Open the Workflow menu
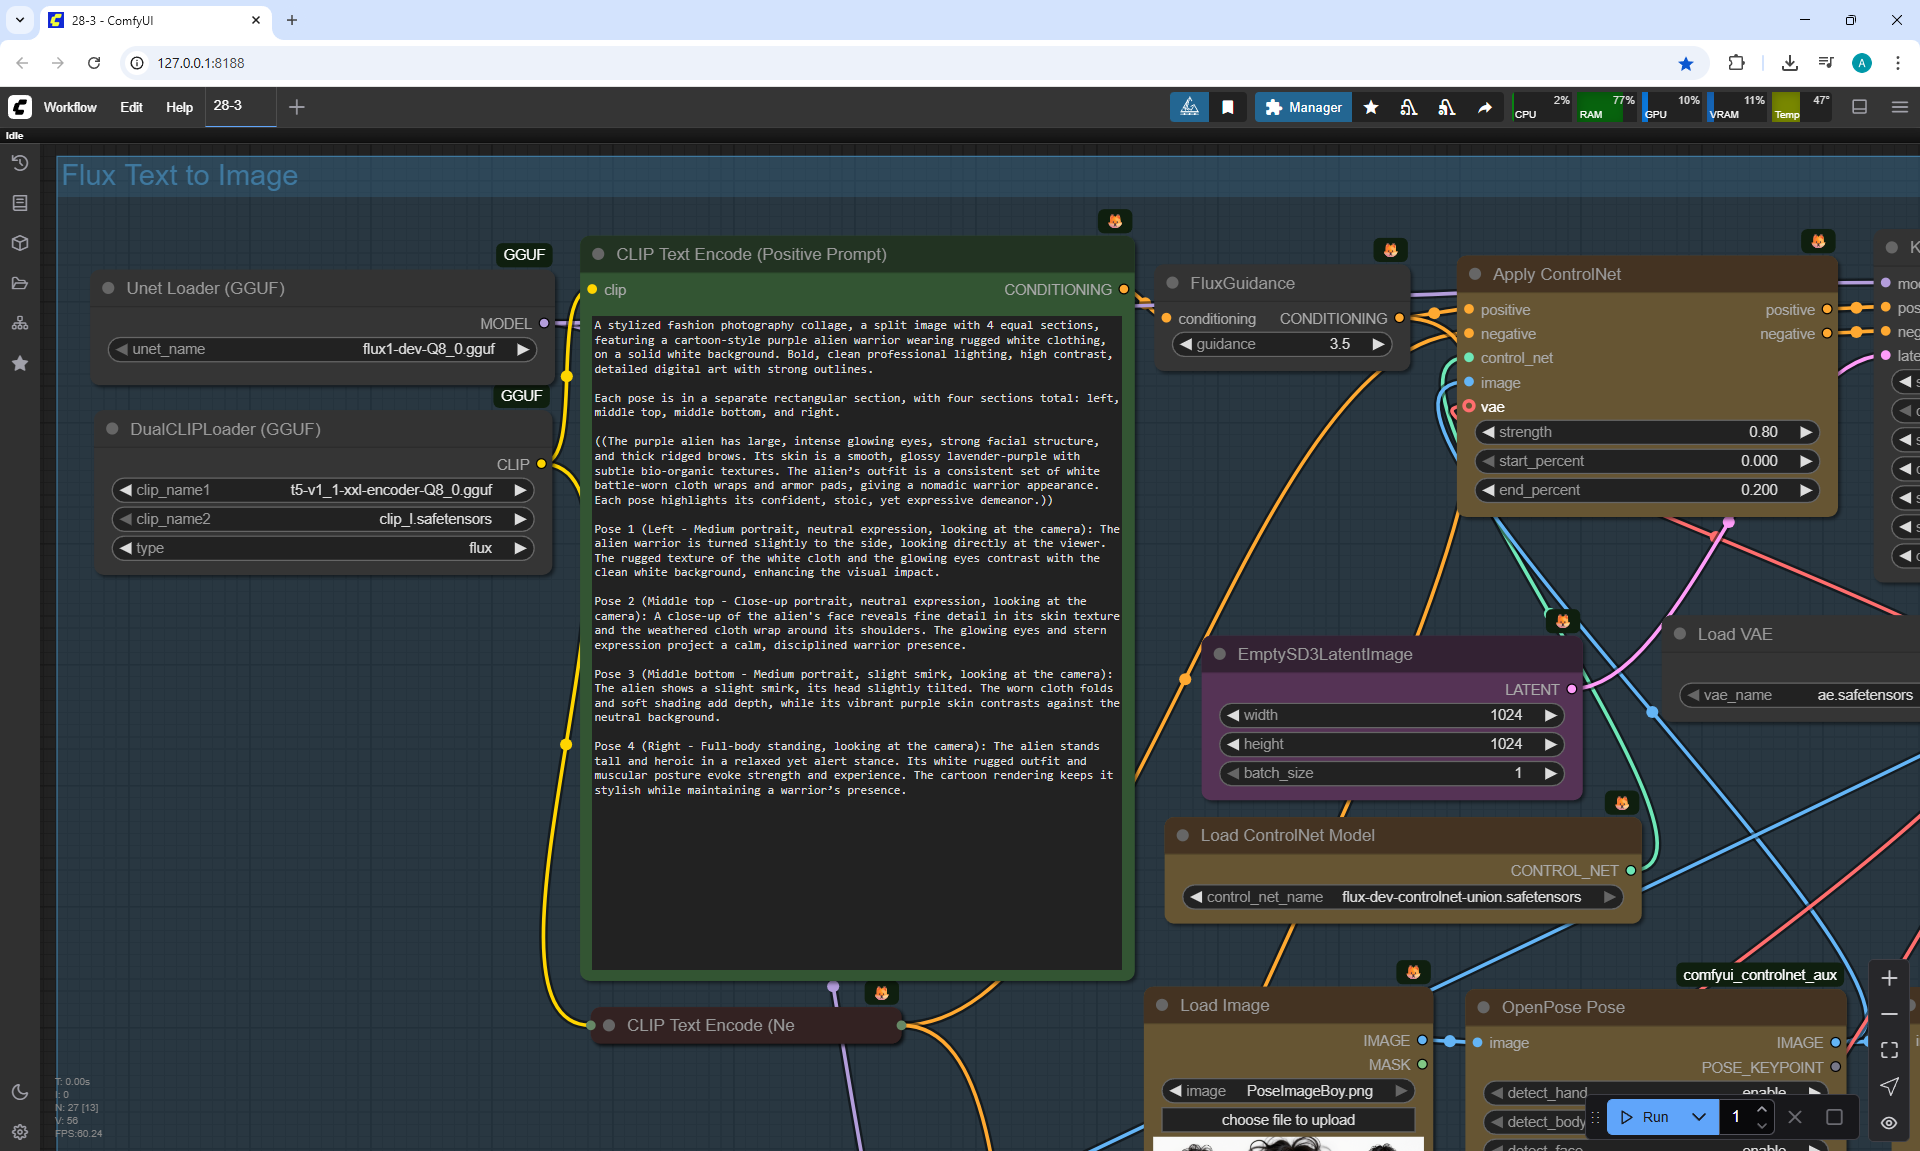Image resolution: width=1920 pixels, height=1151 pixels. [70, 107]
